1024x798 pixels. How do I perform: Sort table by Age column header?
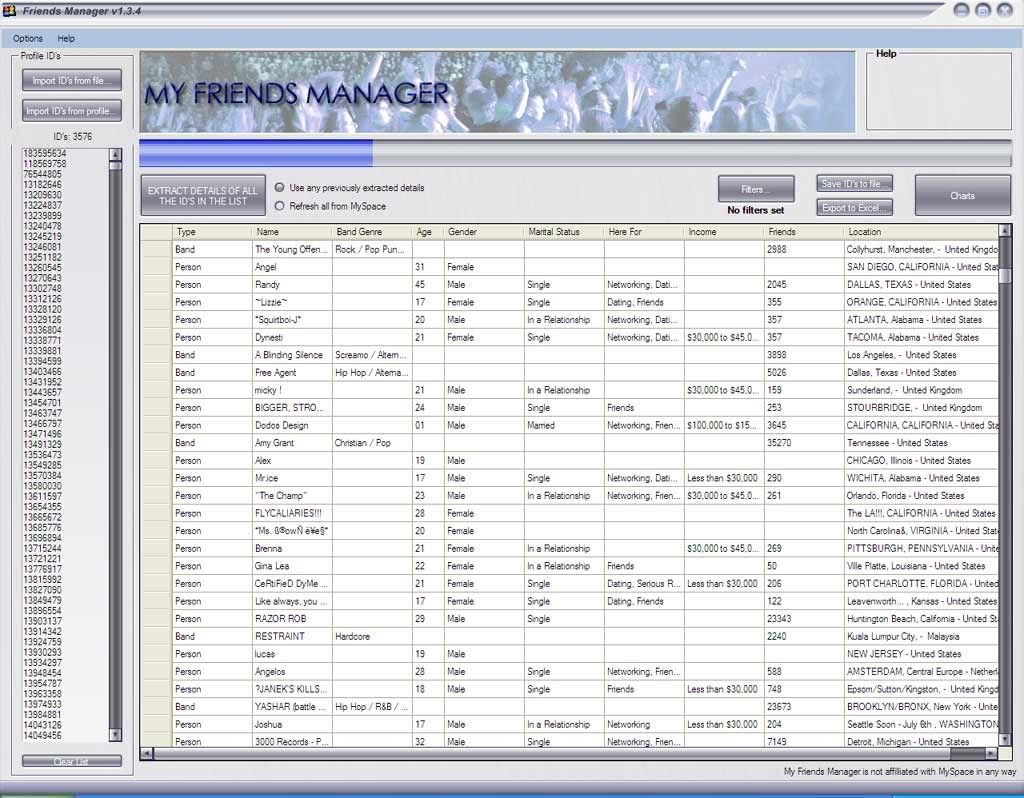tap(428, 232)
